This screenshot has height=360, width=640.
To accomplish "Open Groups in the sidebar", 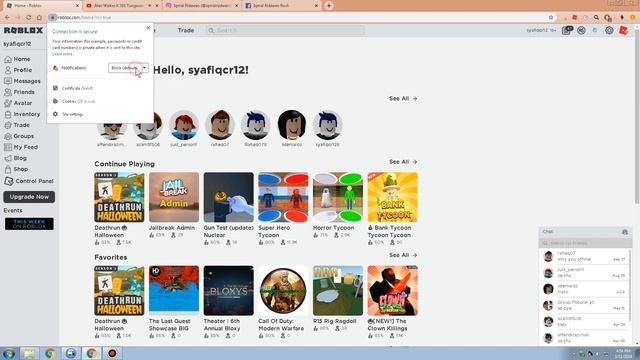I will coord(19,136).
